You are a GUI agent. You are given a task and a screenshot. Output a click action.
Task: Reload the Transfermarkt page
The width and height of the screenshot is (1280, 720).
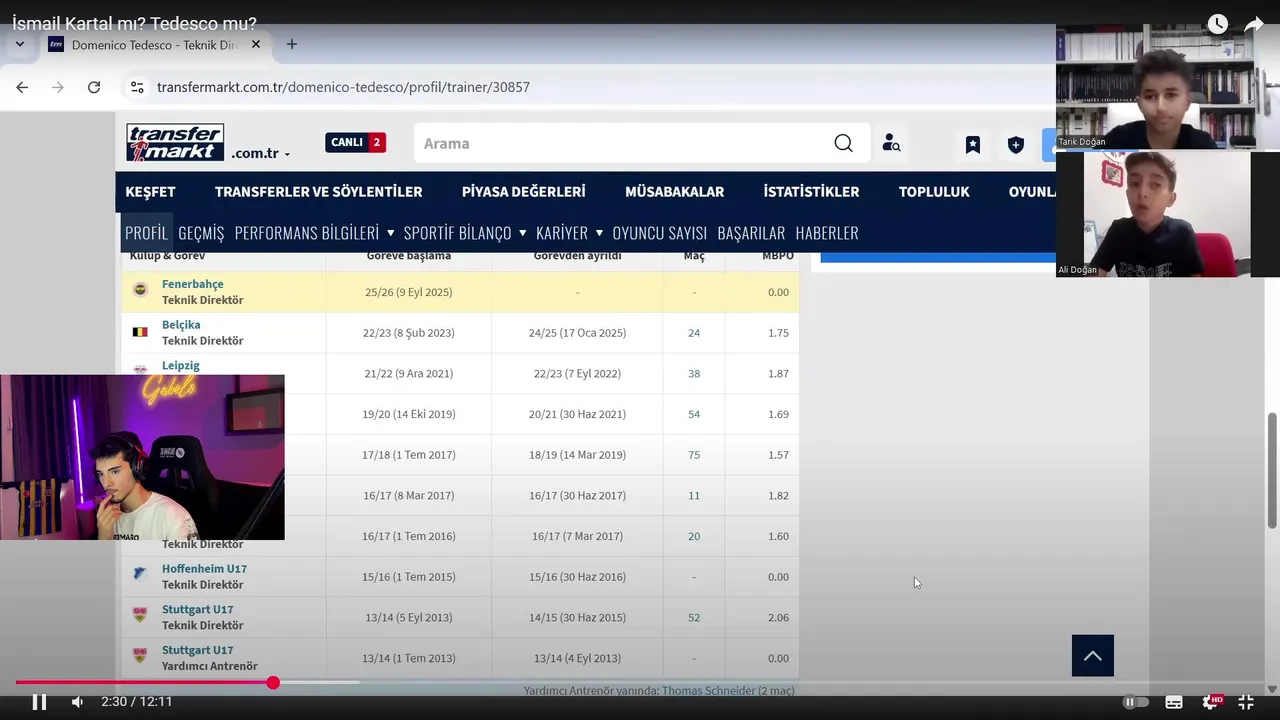[x=94, y=87]
